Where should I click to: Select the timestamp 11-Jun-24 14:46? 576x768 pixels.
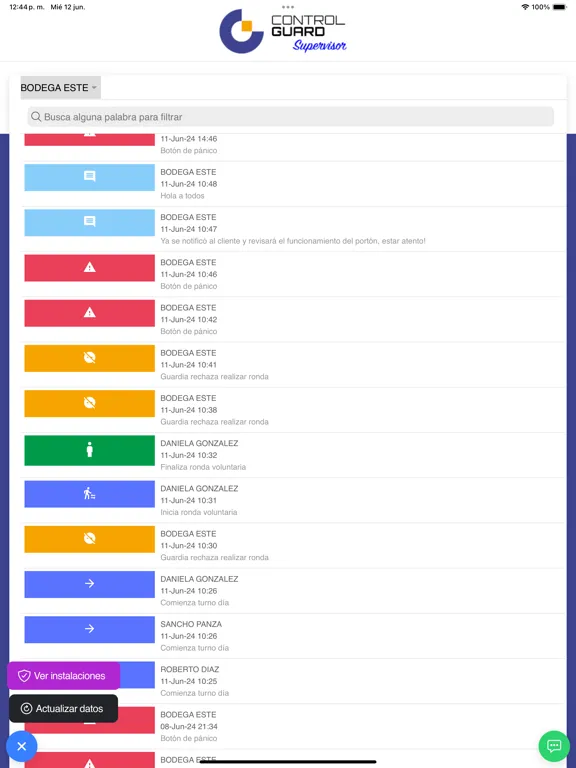click(x=189, y=139)
